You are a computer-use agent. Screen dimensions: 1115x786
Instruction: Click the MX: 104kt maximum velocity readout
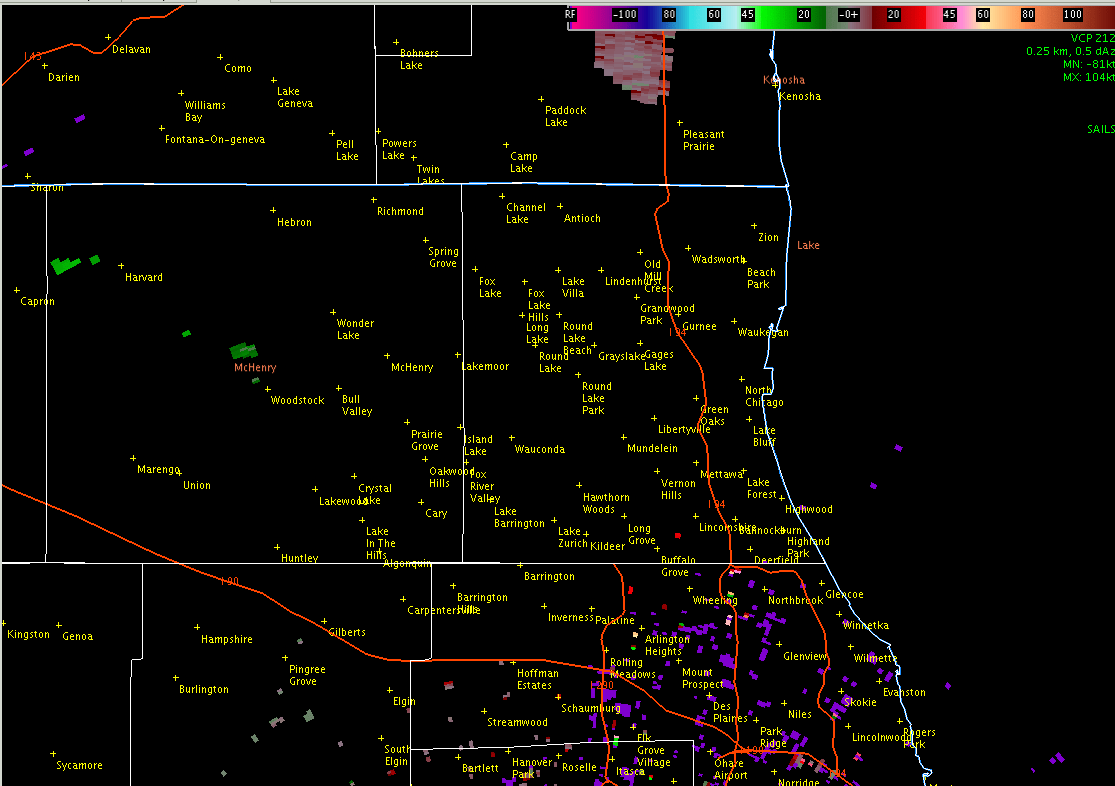coord(1088,77)
